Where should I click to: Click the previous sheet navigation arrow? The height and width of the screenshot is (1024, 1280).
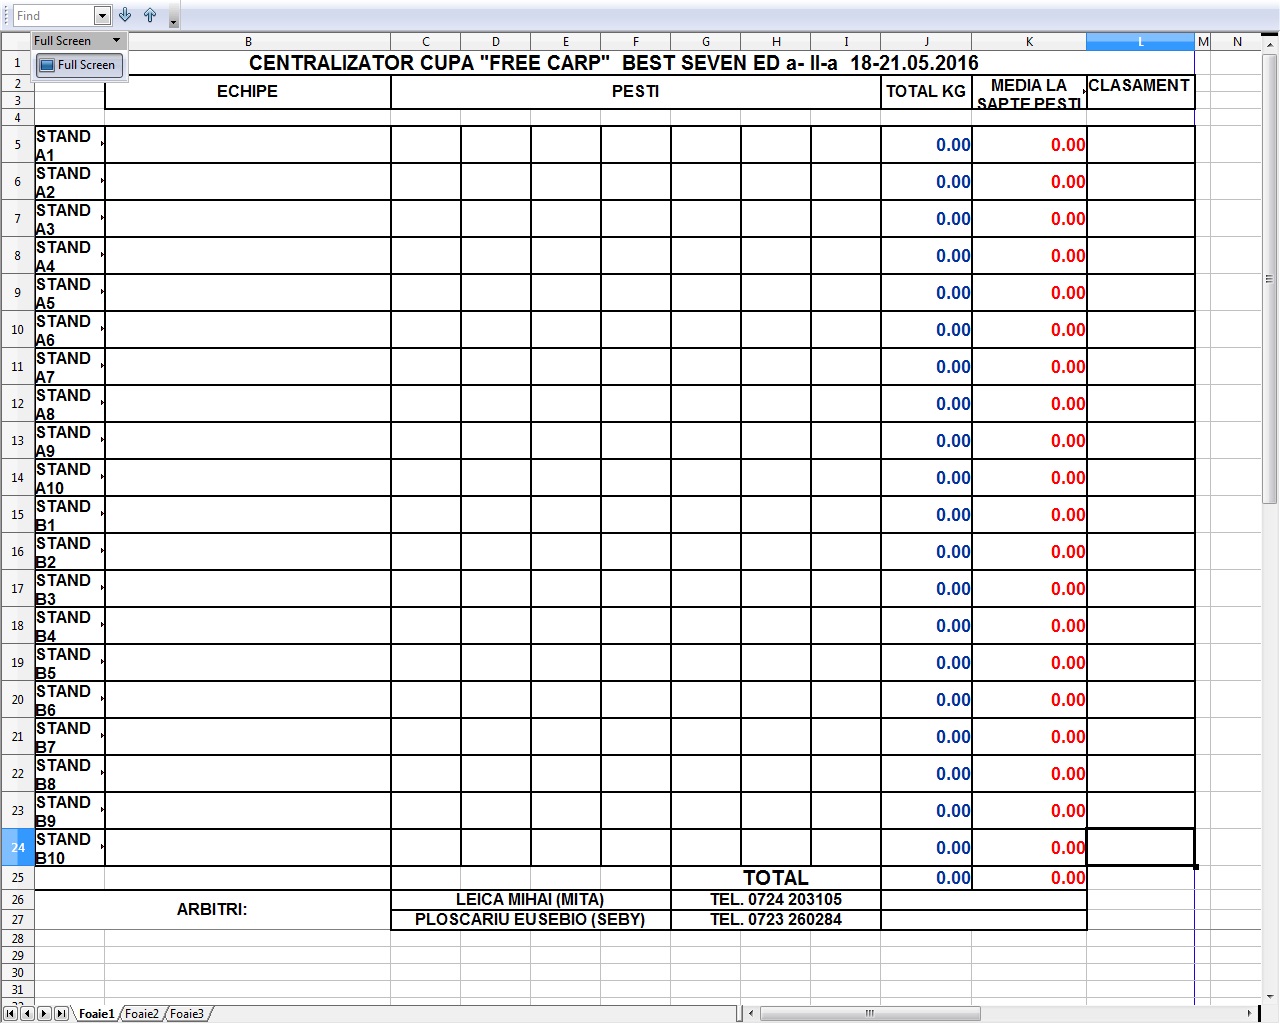click(27, 1014)
